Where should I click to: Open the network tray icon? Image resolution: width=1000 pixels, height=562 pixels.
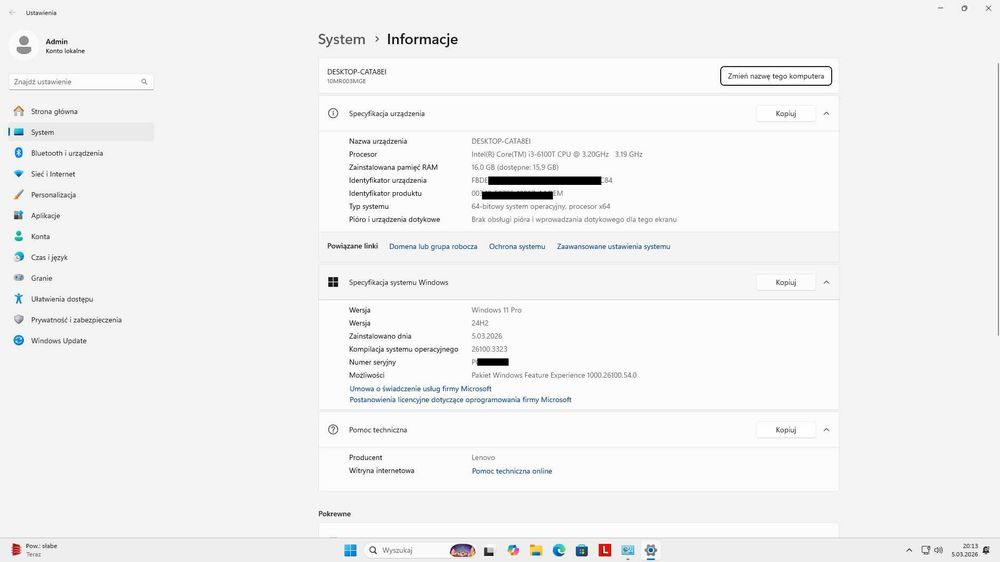point(925,551)
